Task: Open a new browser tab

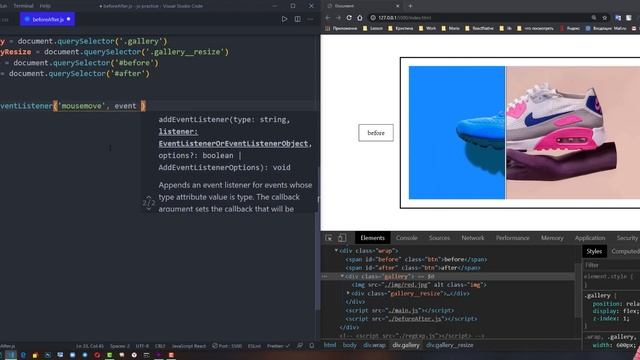Action: (x=410, y=6)
